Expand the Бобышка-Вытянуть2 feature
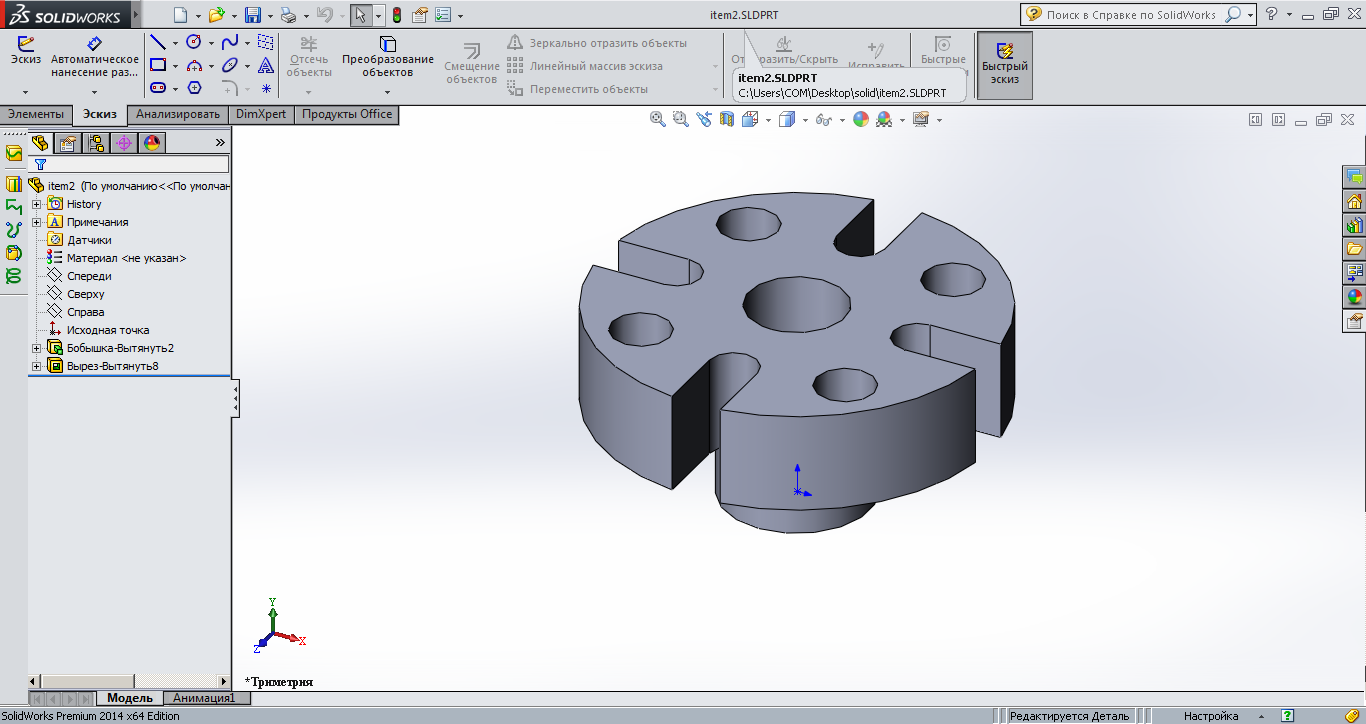1366x724 pixels. click(37, 348)
